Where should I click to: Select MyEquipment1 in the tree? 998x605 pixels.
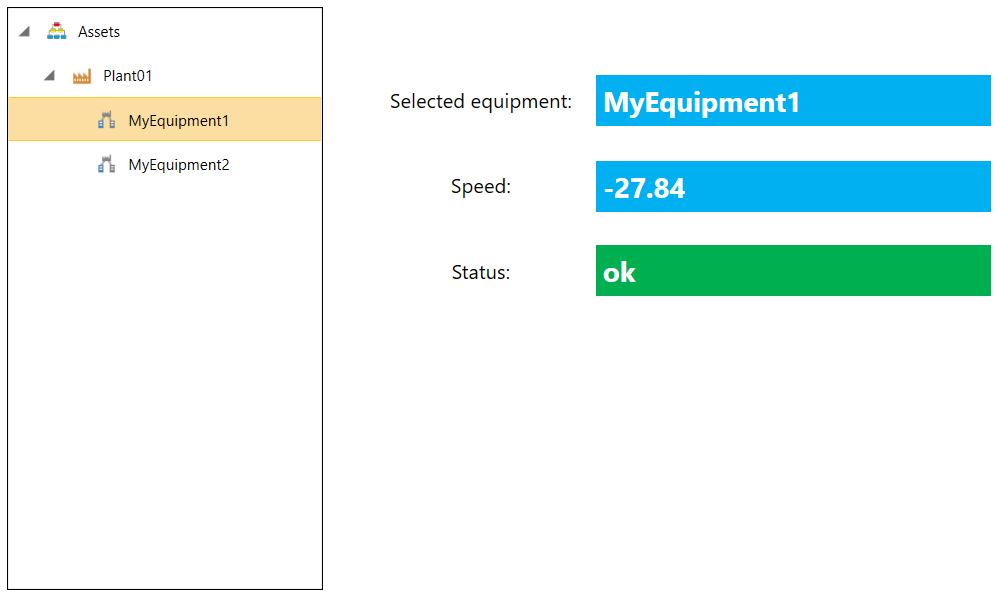pyautogui.click(x=178, y=120)
